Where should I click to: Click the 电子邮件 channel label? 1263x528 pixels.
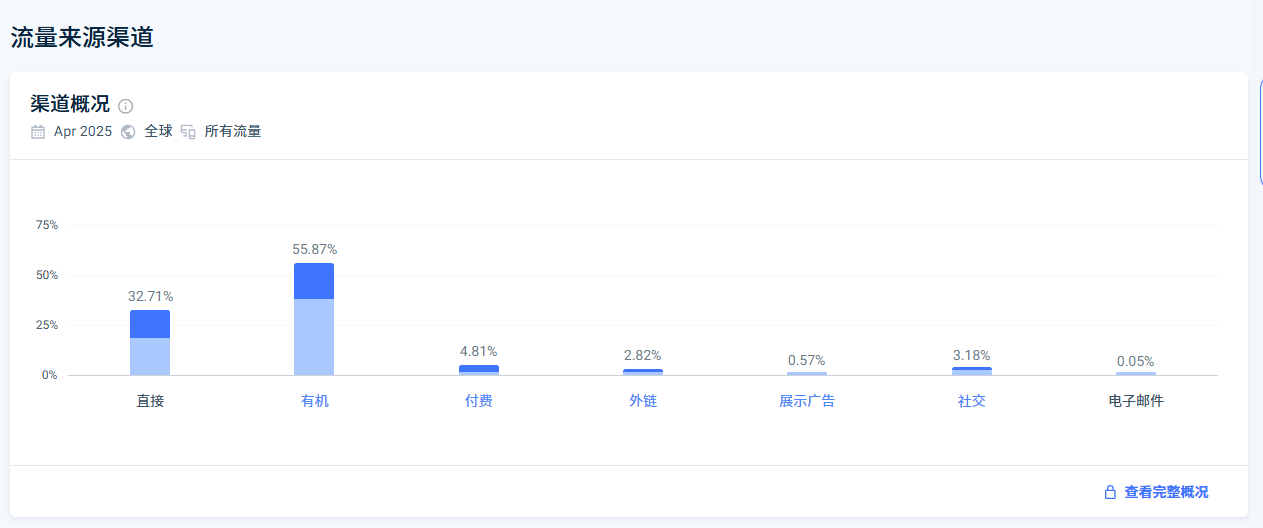click(1136, 401)
